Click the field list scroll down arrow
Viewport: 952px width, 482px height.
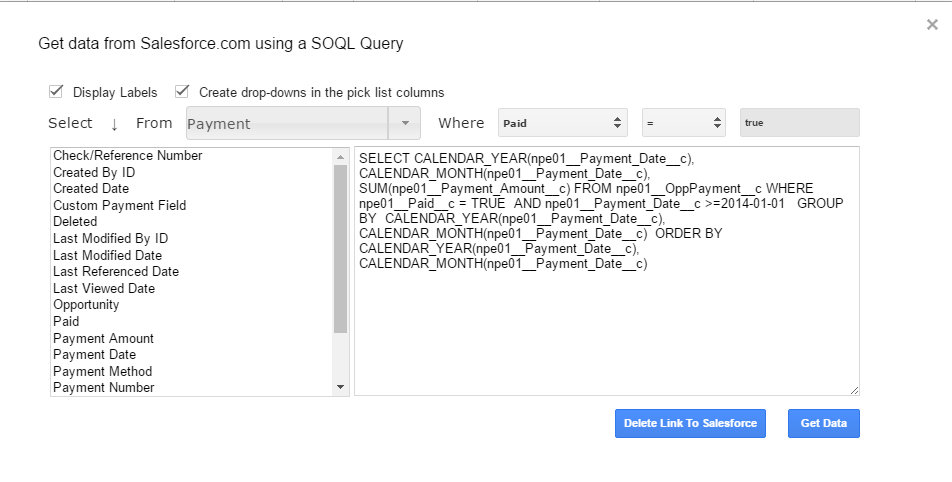pyautogui.click(x=341, y=387)
